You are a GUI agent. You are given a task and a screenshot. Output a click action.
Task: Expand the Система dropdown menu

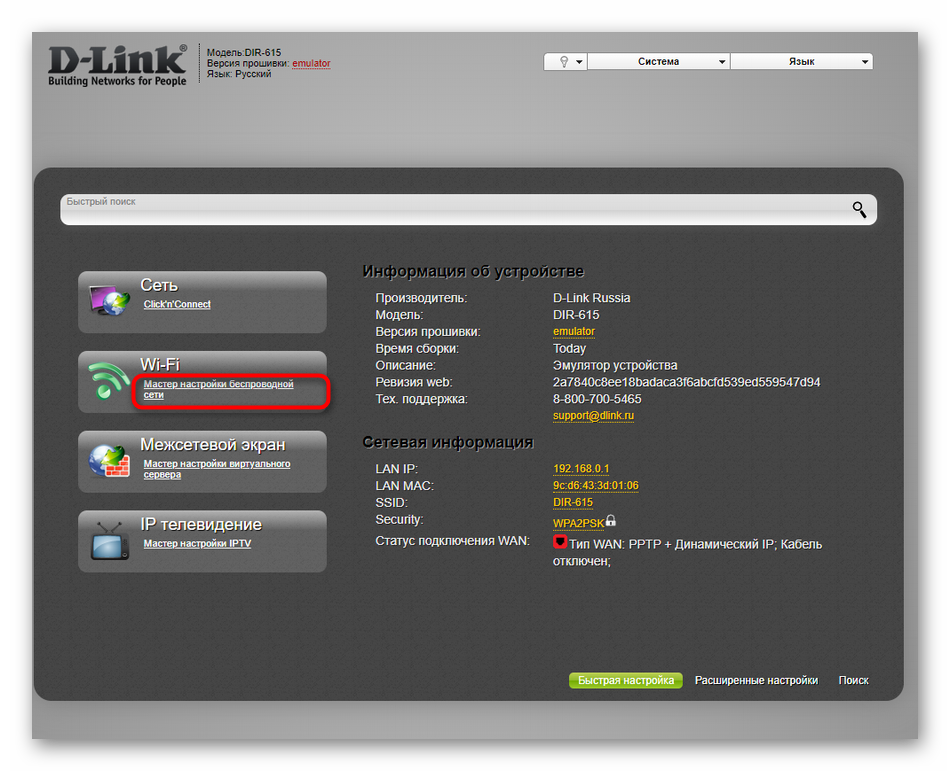point(658,62)
